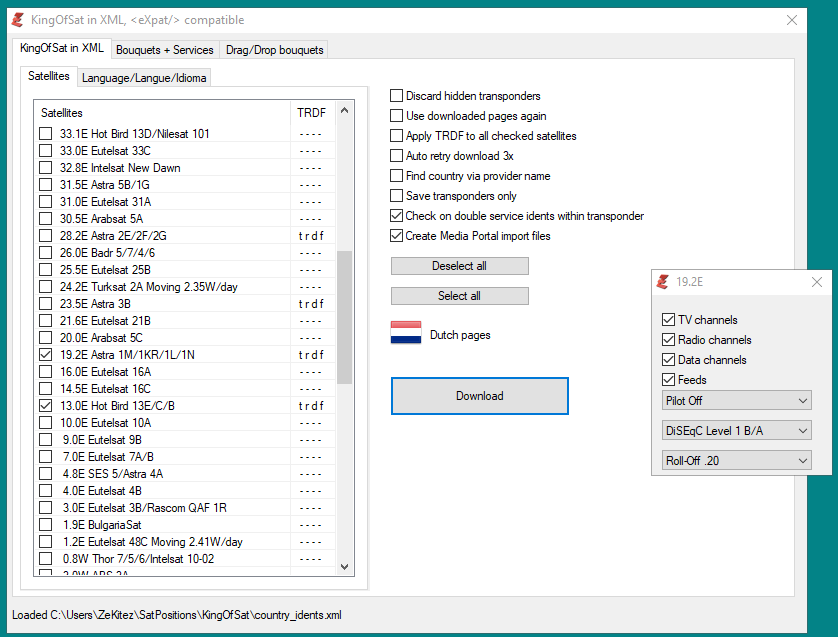Open the Pilot Off dropdown
838x637 pixels.
point(736,400)
